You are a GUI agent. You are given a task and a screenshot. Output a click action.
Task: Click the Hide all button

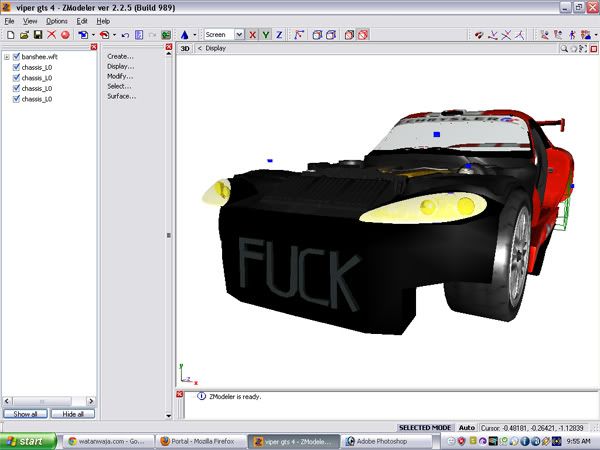(73, 414)
